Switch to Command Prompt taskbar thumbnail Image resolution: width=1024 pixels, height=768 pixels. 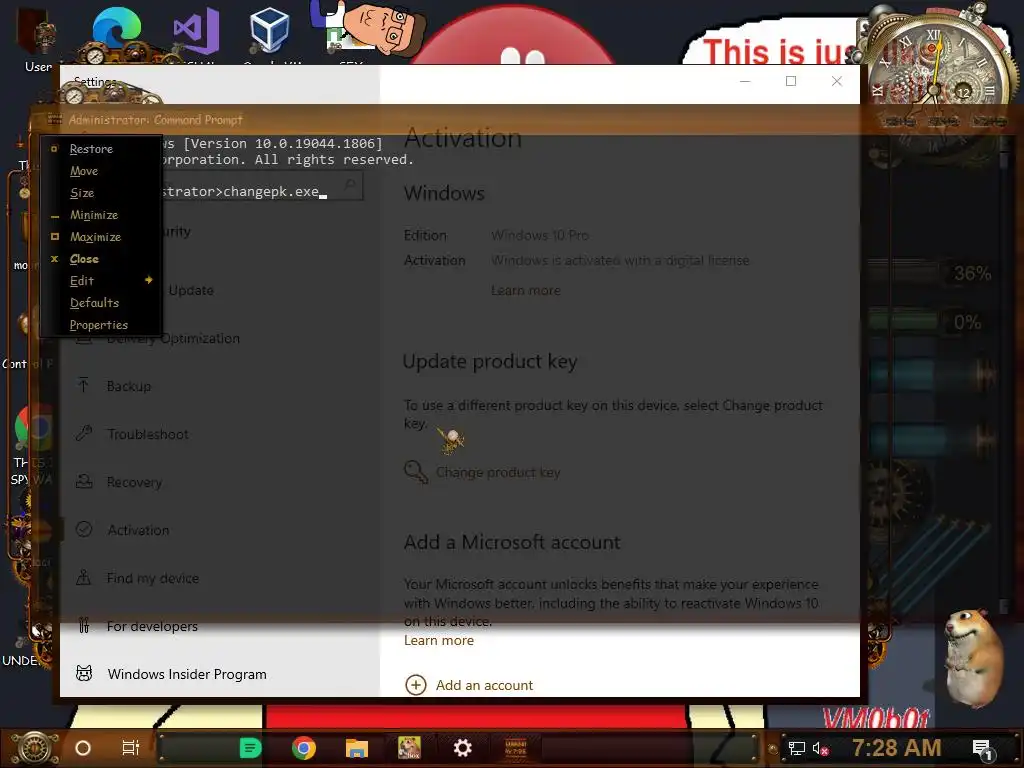[x=516, y=748]
